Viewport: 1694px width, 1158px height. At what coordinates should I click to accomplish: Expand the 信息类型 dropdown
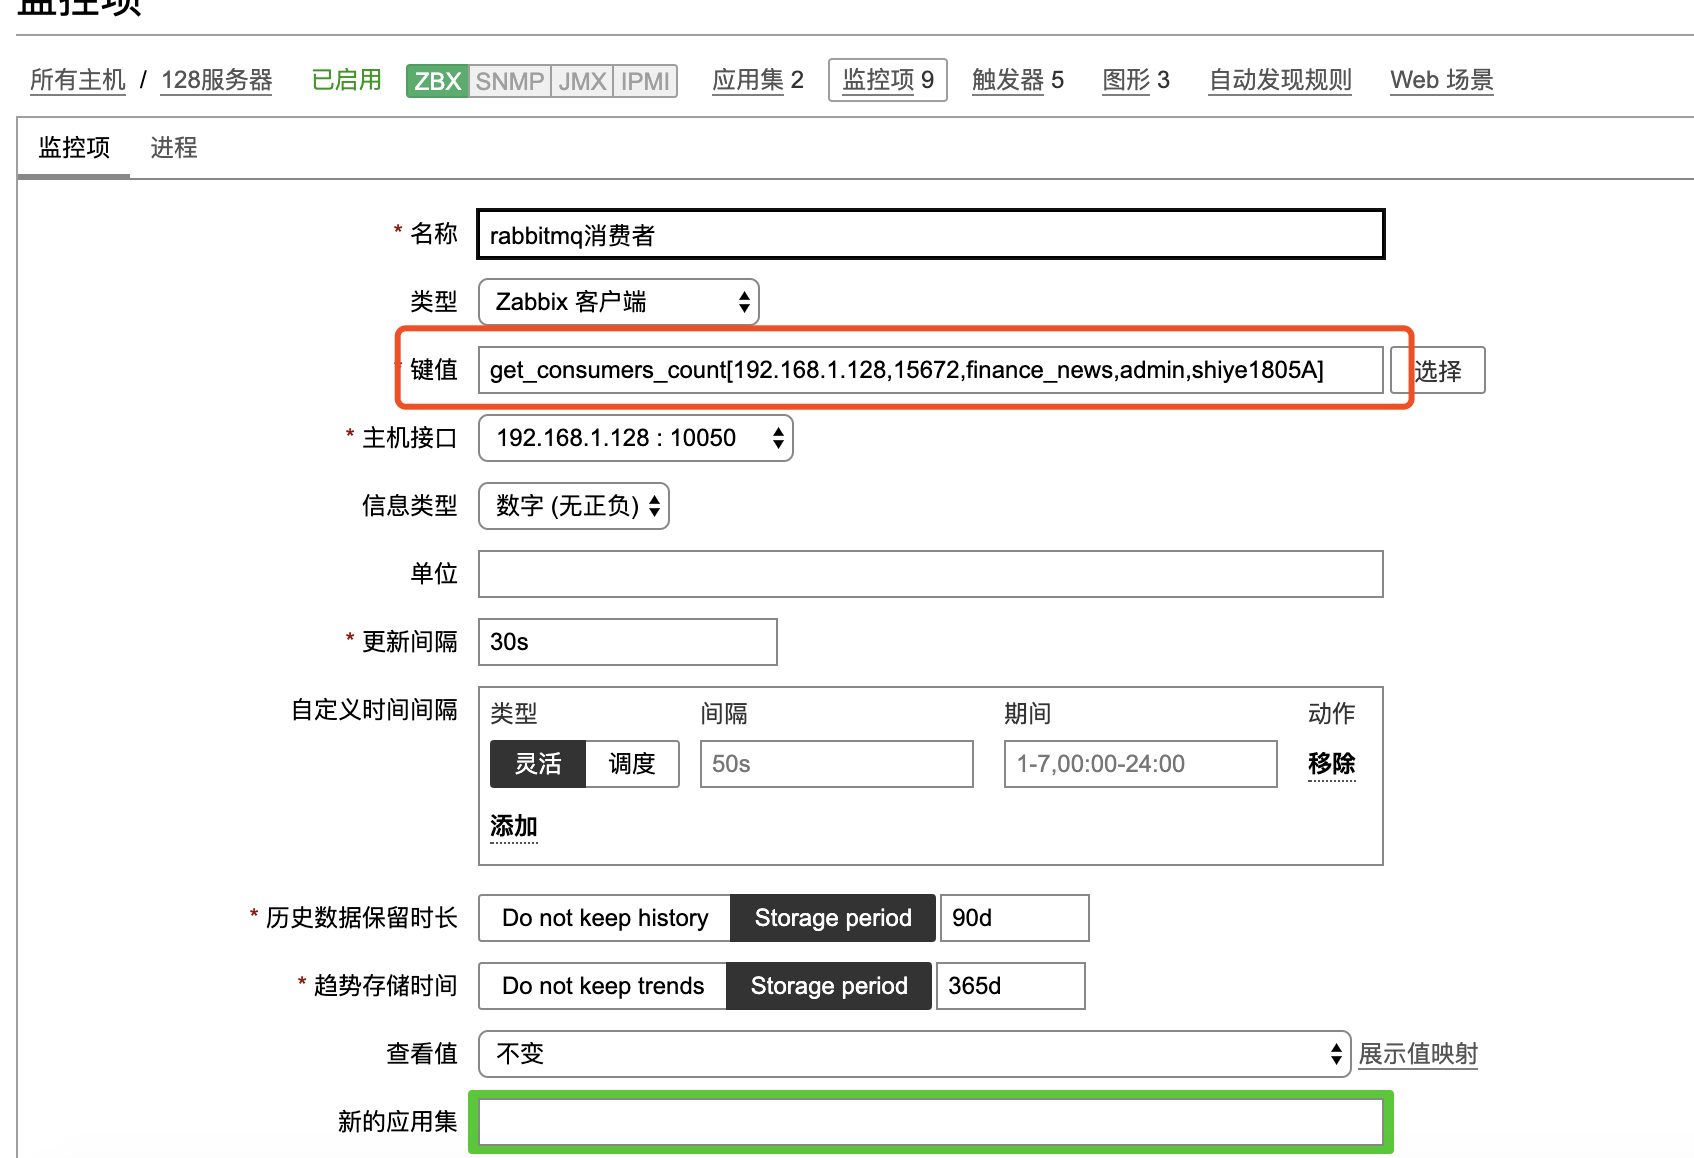click(572, 506)
